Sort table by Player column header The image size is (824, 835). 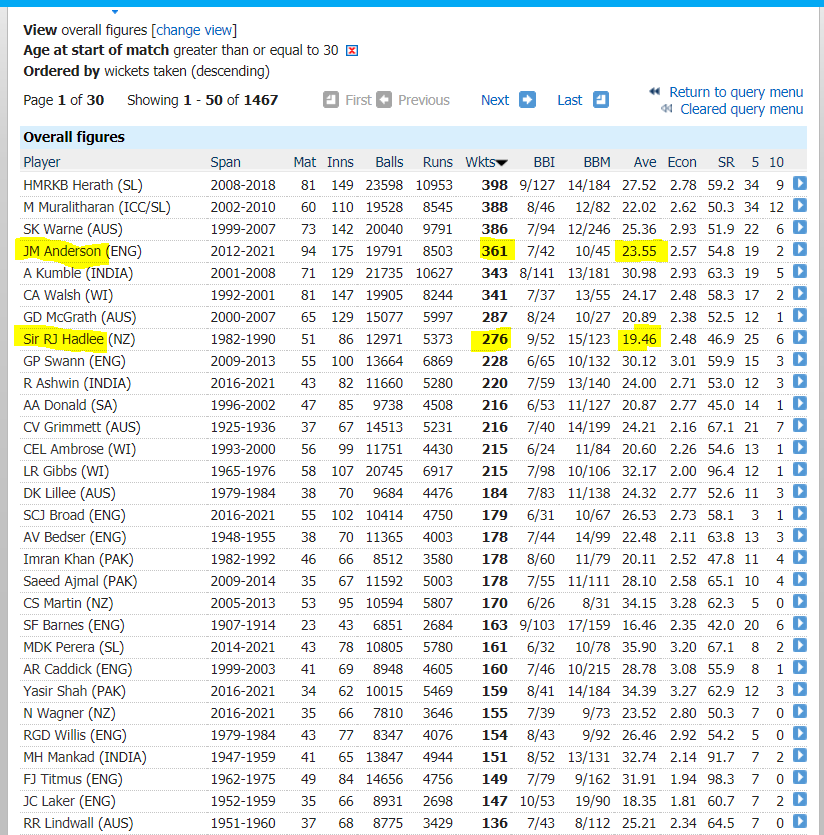click(x=42, y=162)
